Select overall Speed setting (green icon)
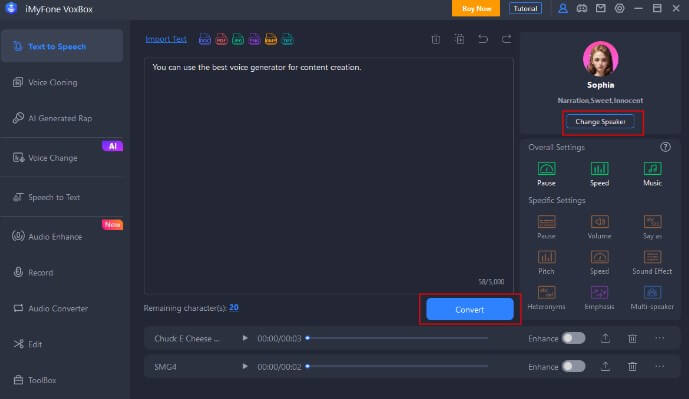This screenshot has width=689, height=399. pyautogui.click(x=599, y=174)
